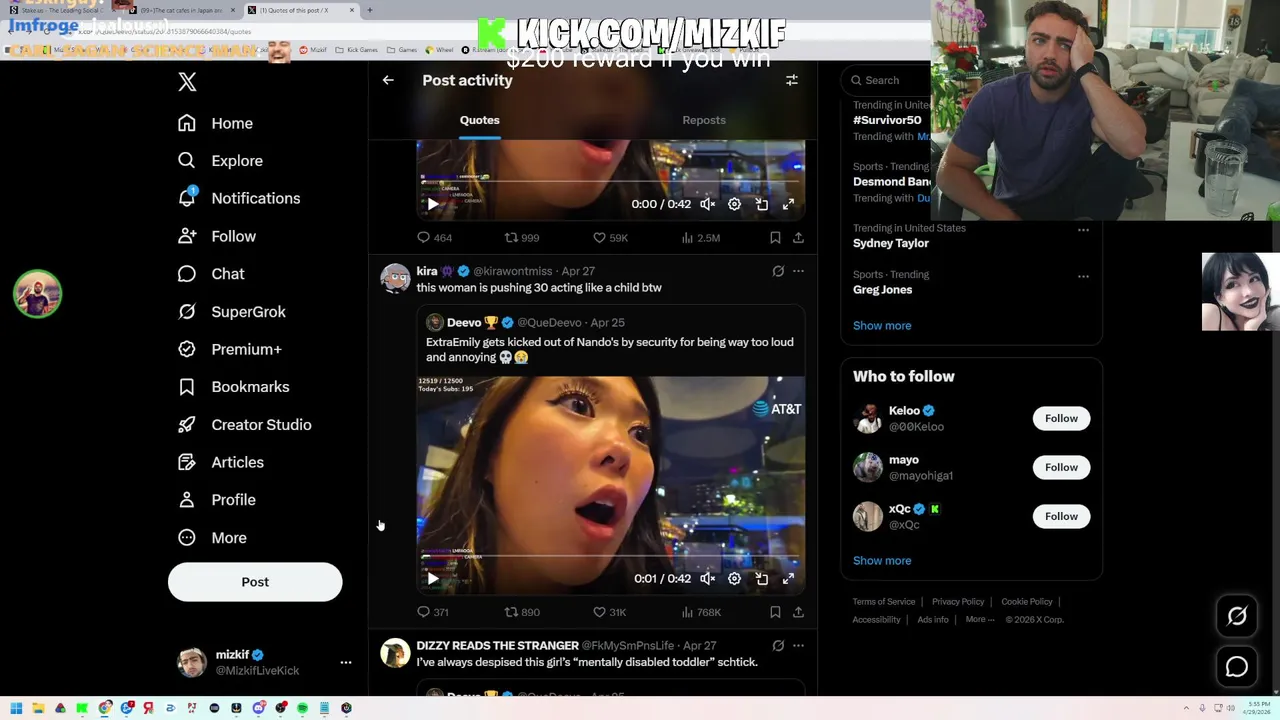Play the ExtraEmily Nando's video

pos(432,579)
